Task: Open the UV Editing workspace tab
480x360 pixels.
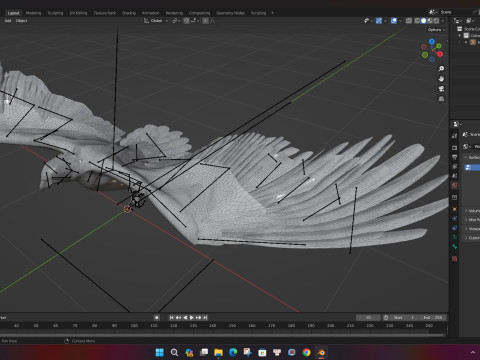Action: (78, 13)
